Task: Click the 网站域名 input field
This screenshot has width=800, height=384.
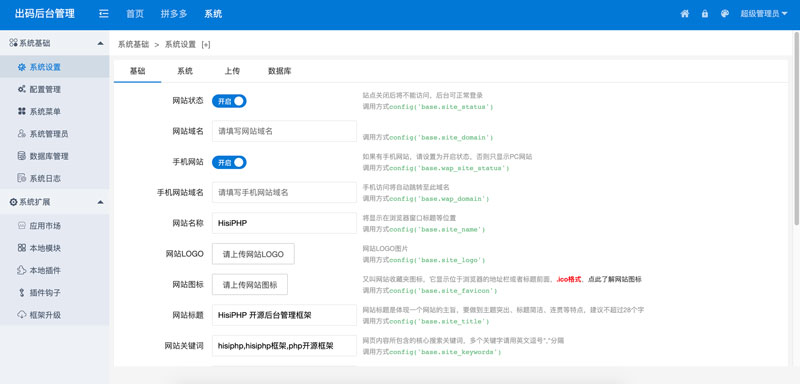Action: 284,131
